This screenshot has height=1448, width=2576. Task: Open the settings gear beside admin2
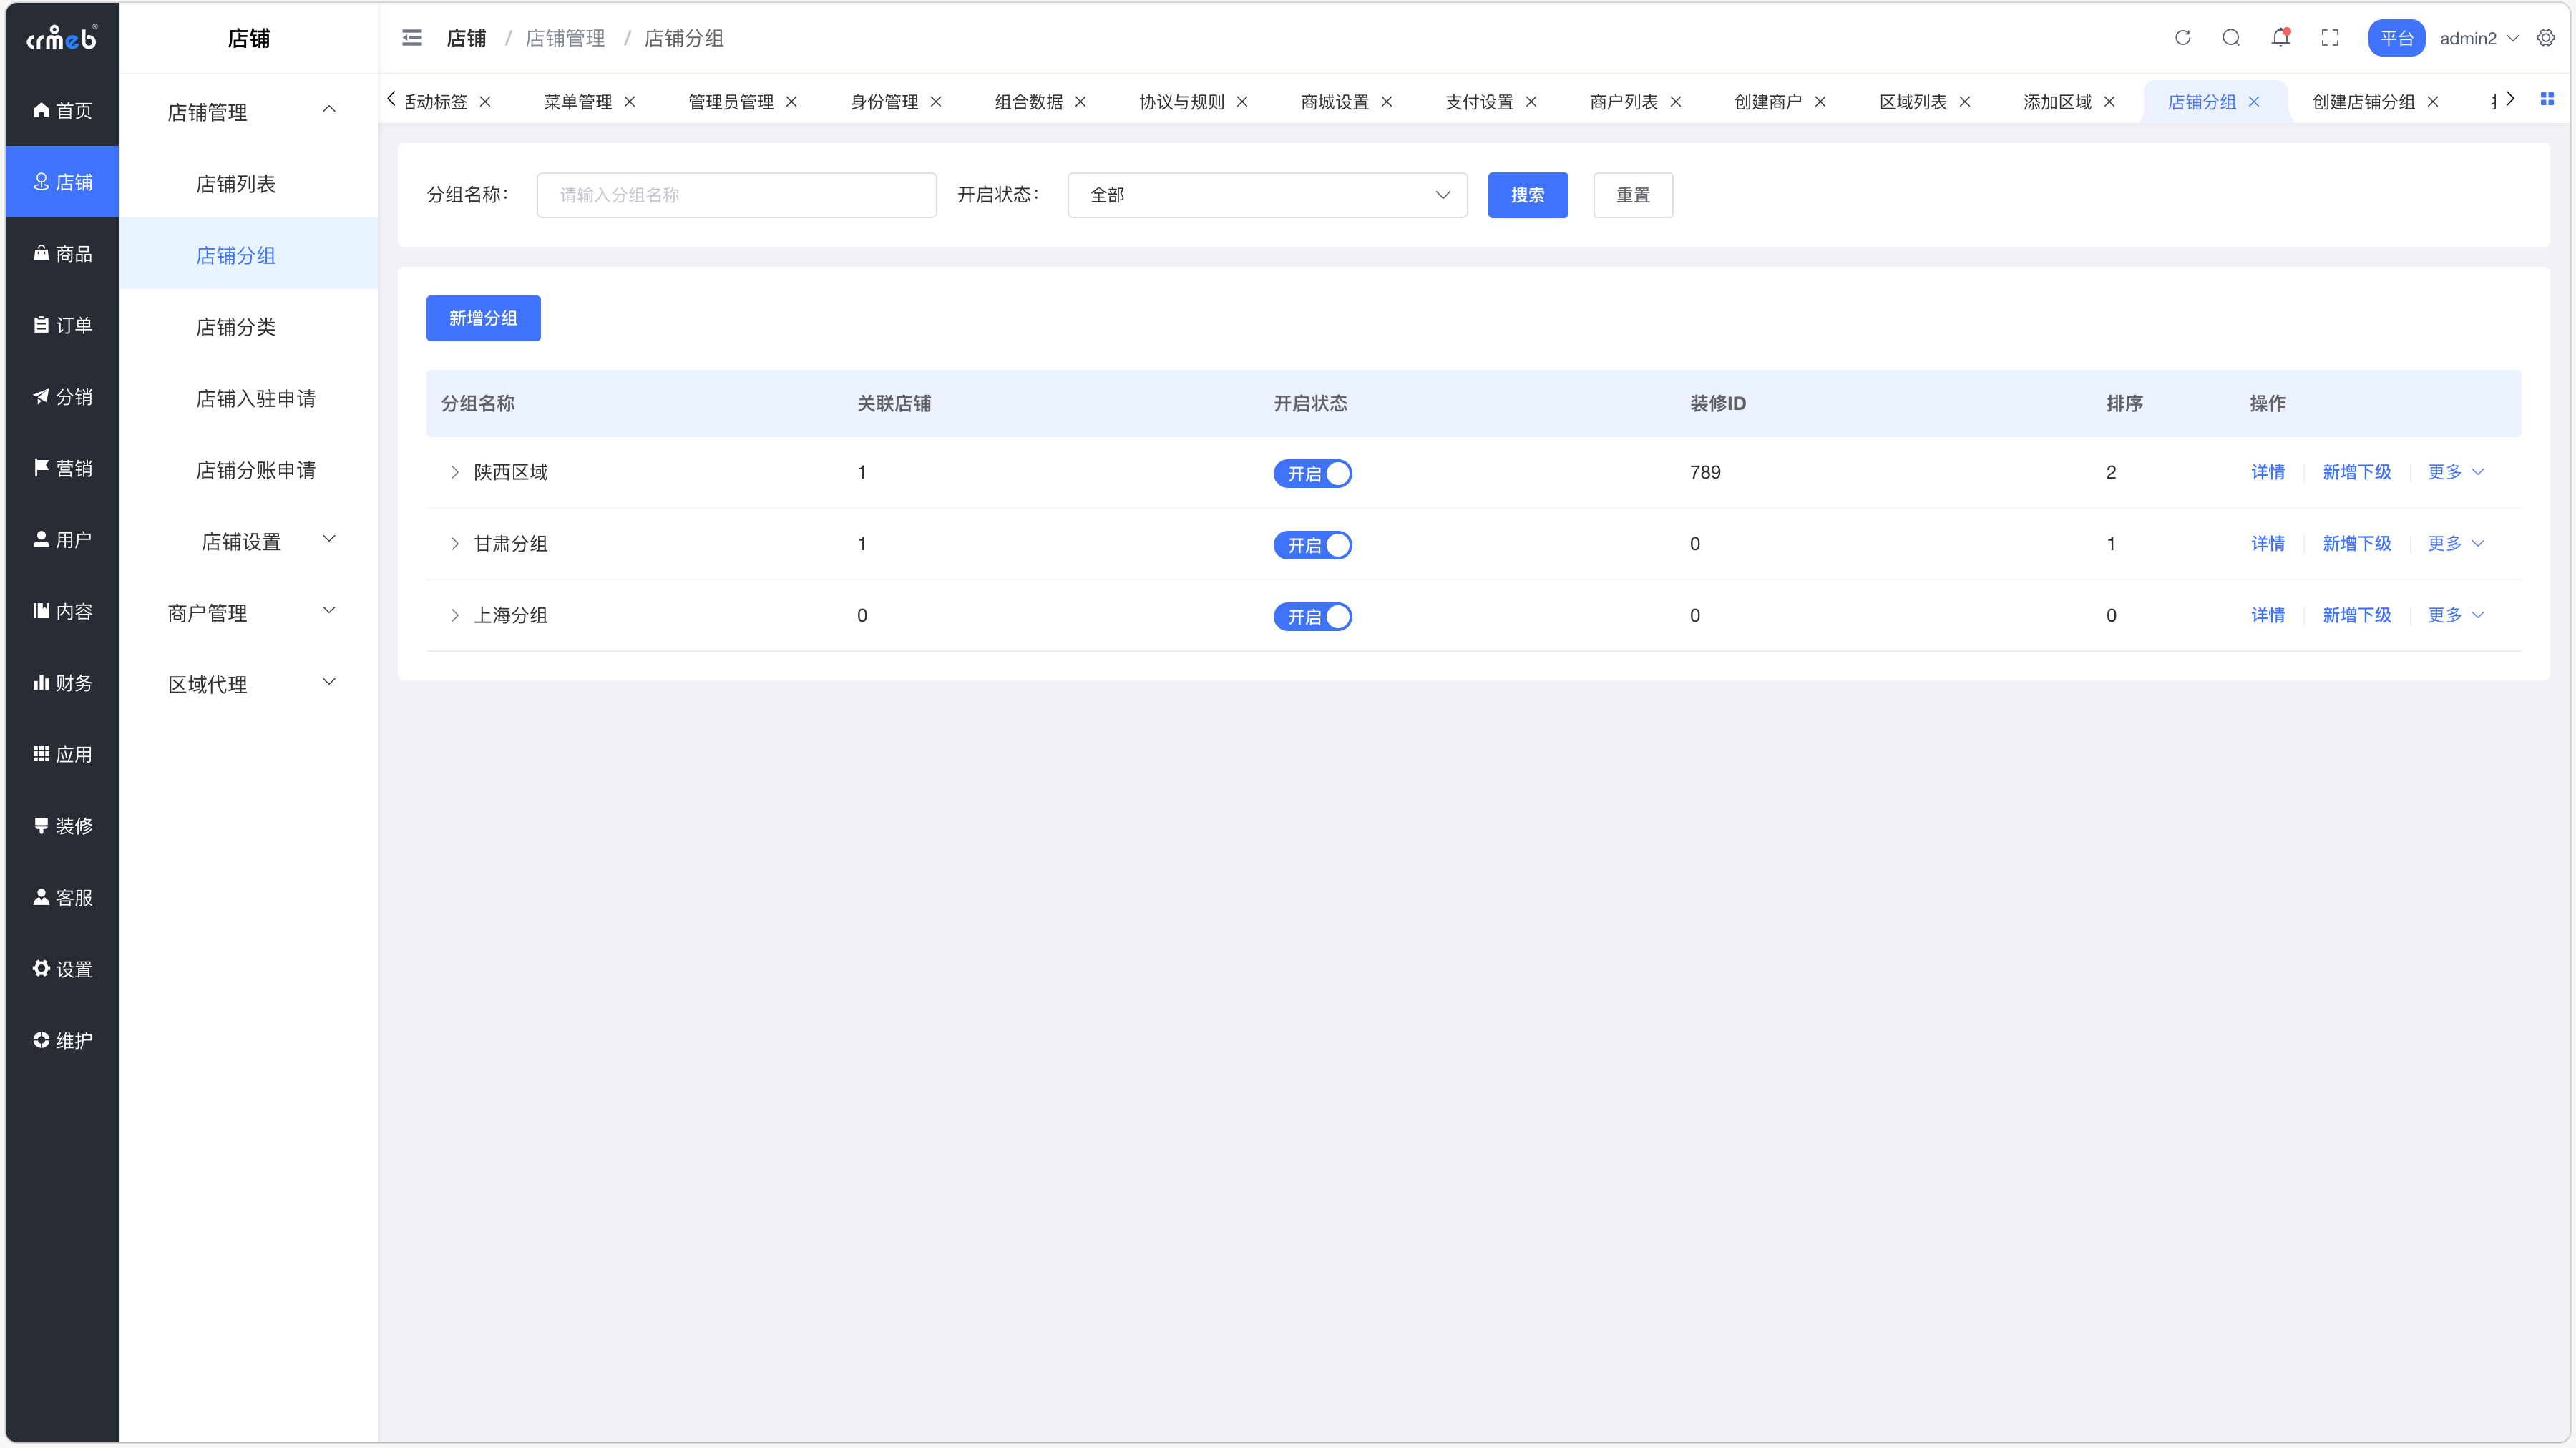(2546, 38)
